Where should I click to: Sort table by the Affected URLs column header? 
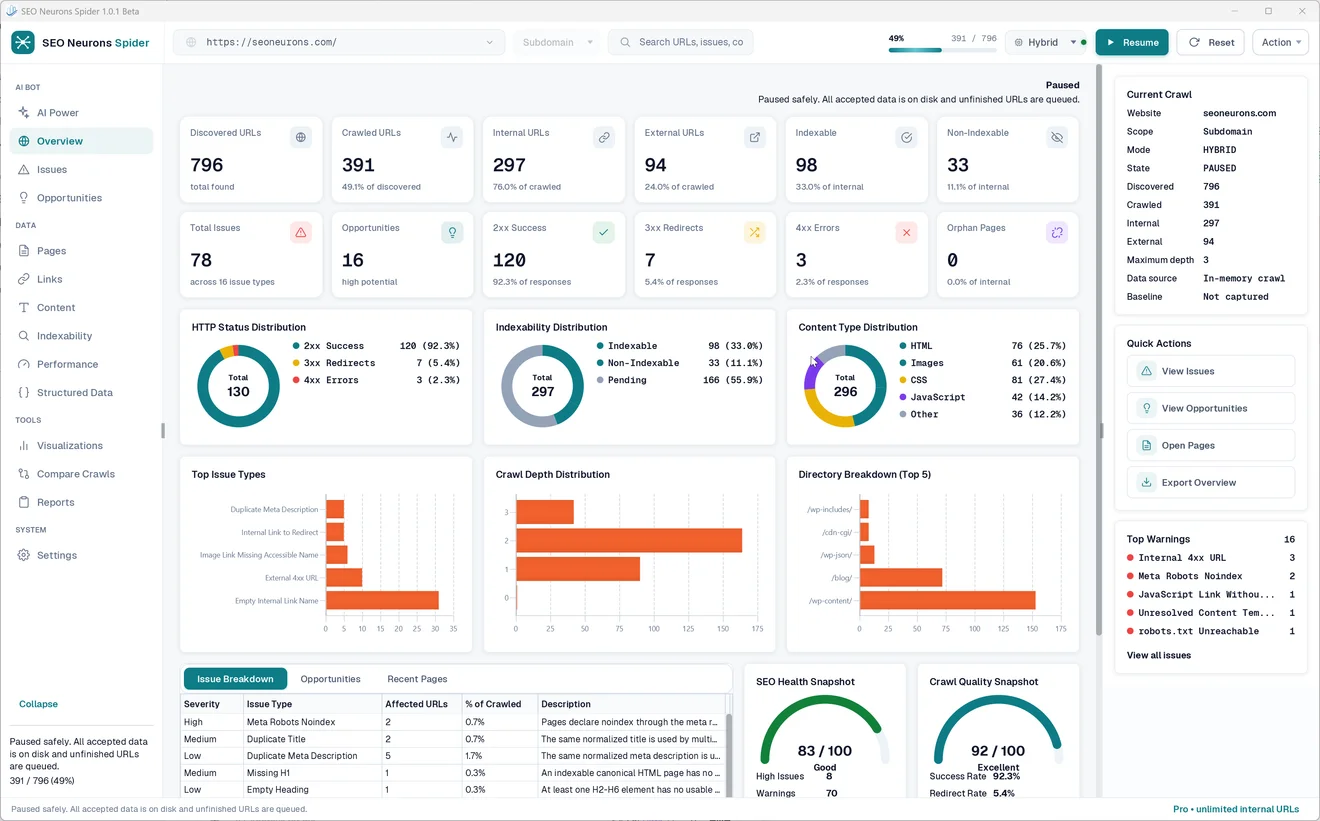(421, 704)
